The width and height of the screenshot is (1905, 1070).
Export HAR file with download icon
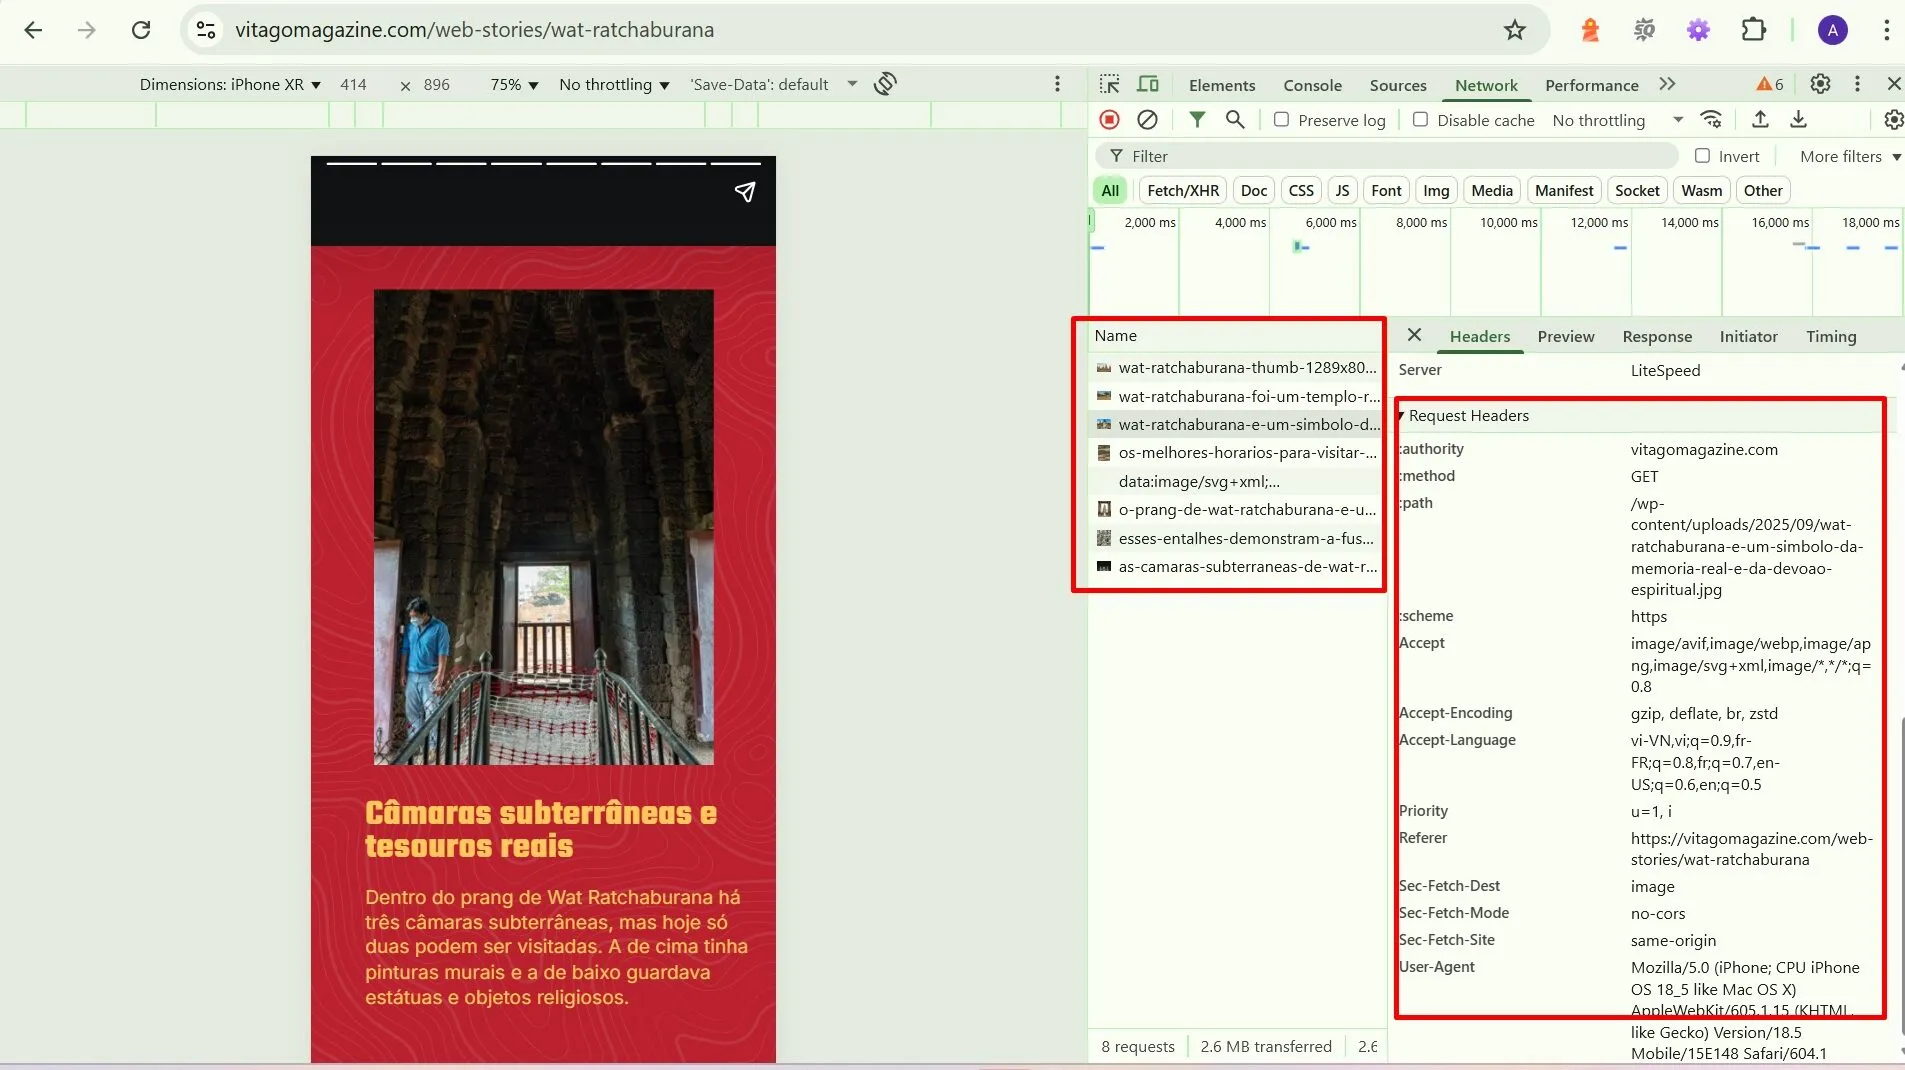(x=1799, y=120)
